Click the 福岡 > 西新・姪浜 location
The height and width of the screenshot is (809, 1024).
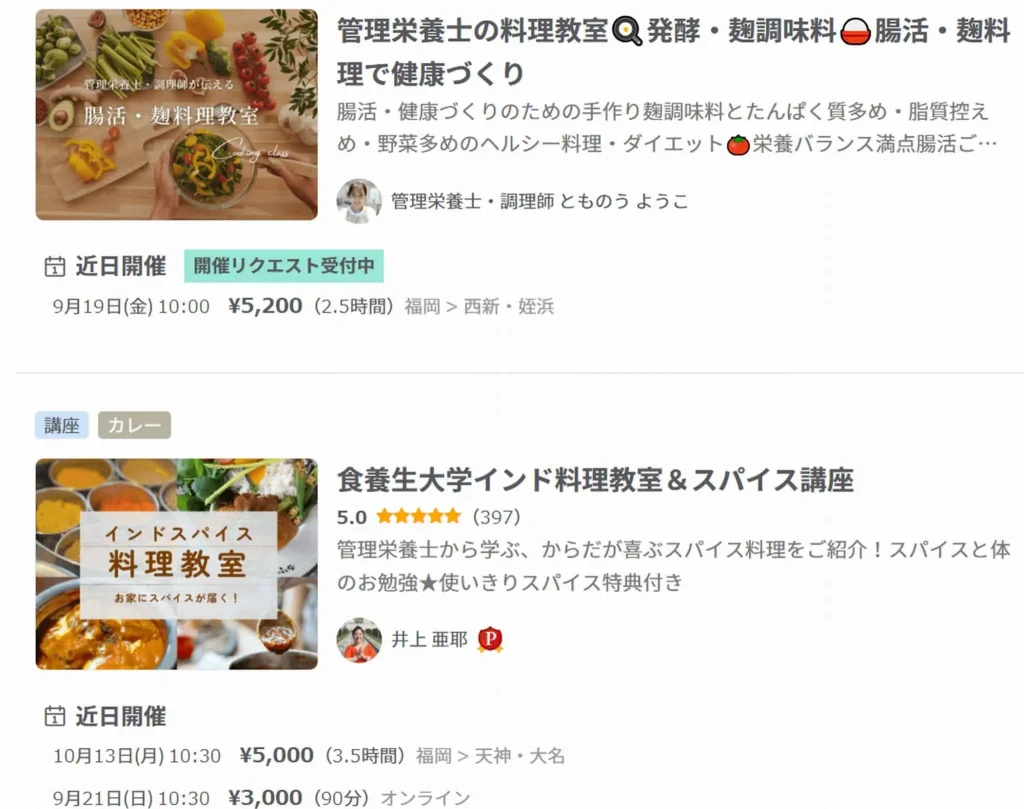[479, 306]
